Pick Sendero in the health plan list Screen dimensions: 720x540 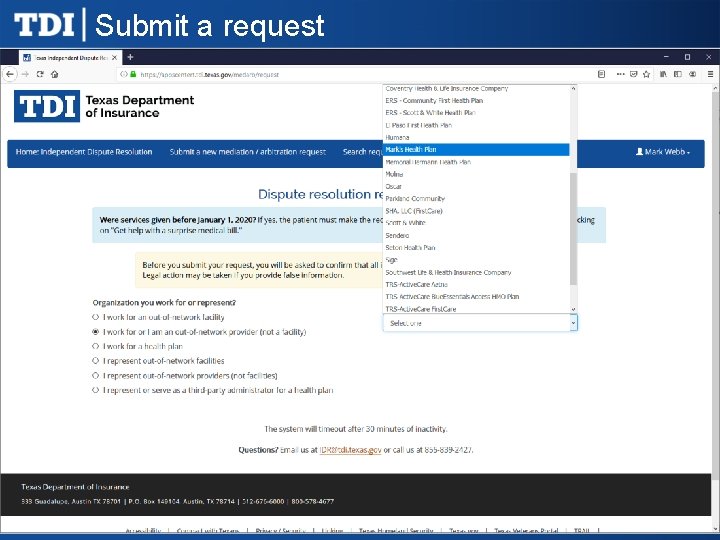(x=476, y=236)
